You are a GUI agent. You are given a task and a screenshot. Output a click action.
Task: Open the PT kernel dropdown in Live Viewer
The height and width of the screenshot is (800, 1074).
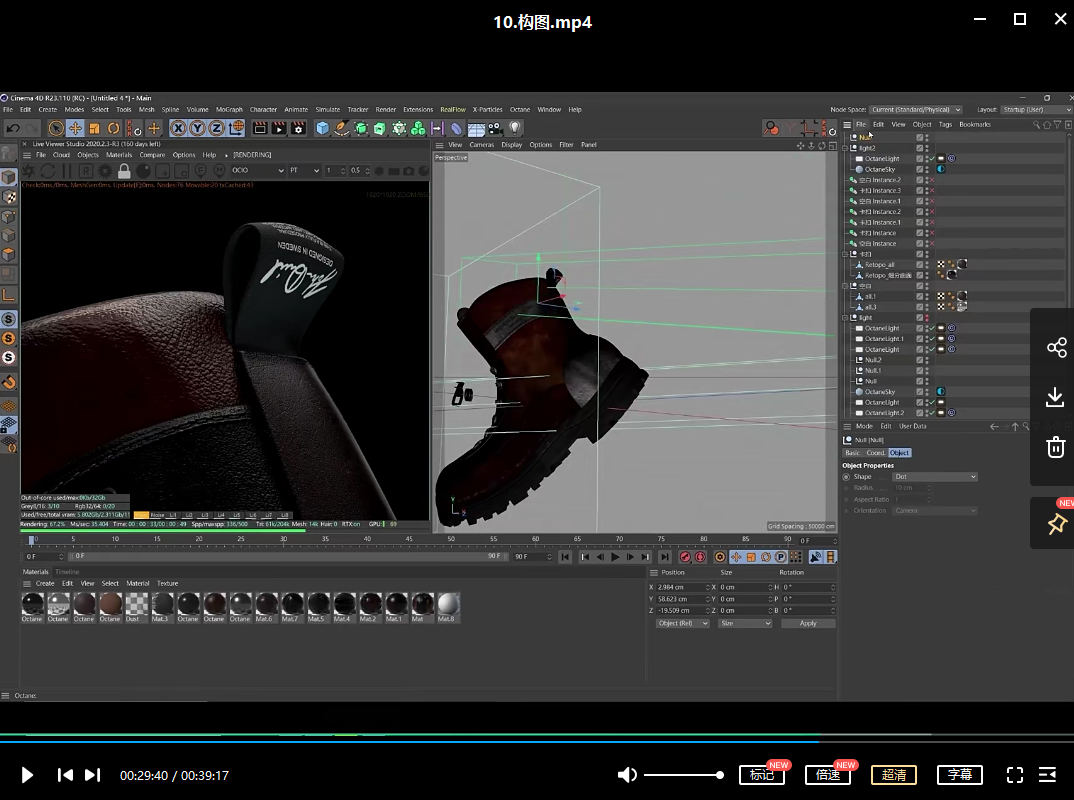point(304,171)
